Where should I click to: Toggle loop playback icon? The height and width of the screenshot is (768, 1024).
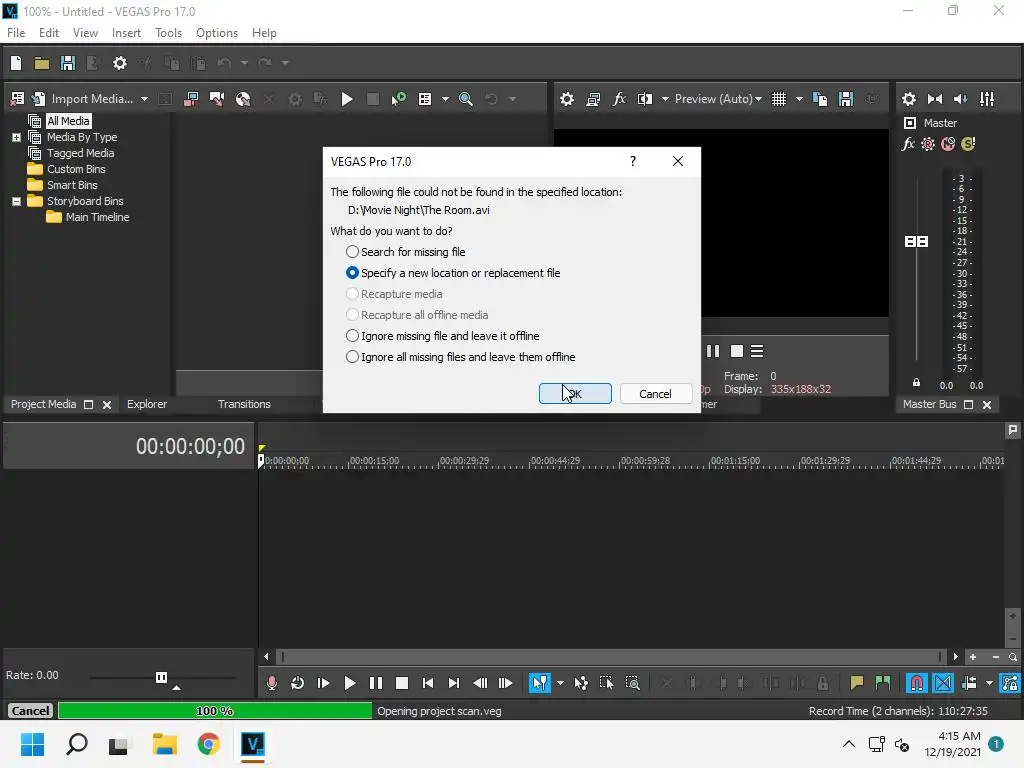click(297, 683)
